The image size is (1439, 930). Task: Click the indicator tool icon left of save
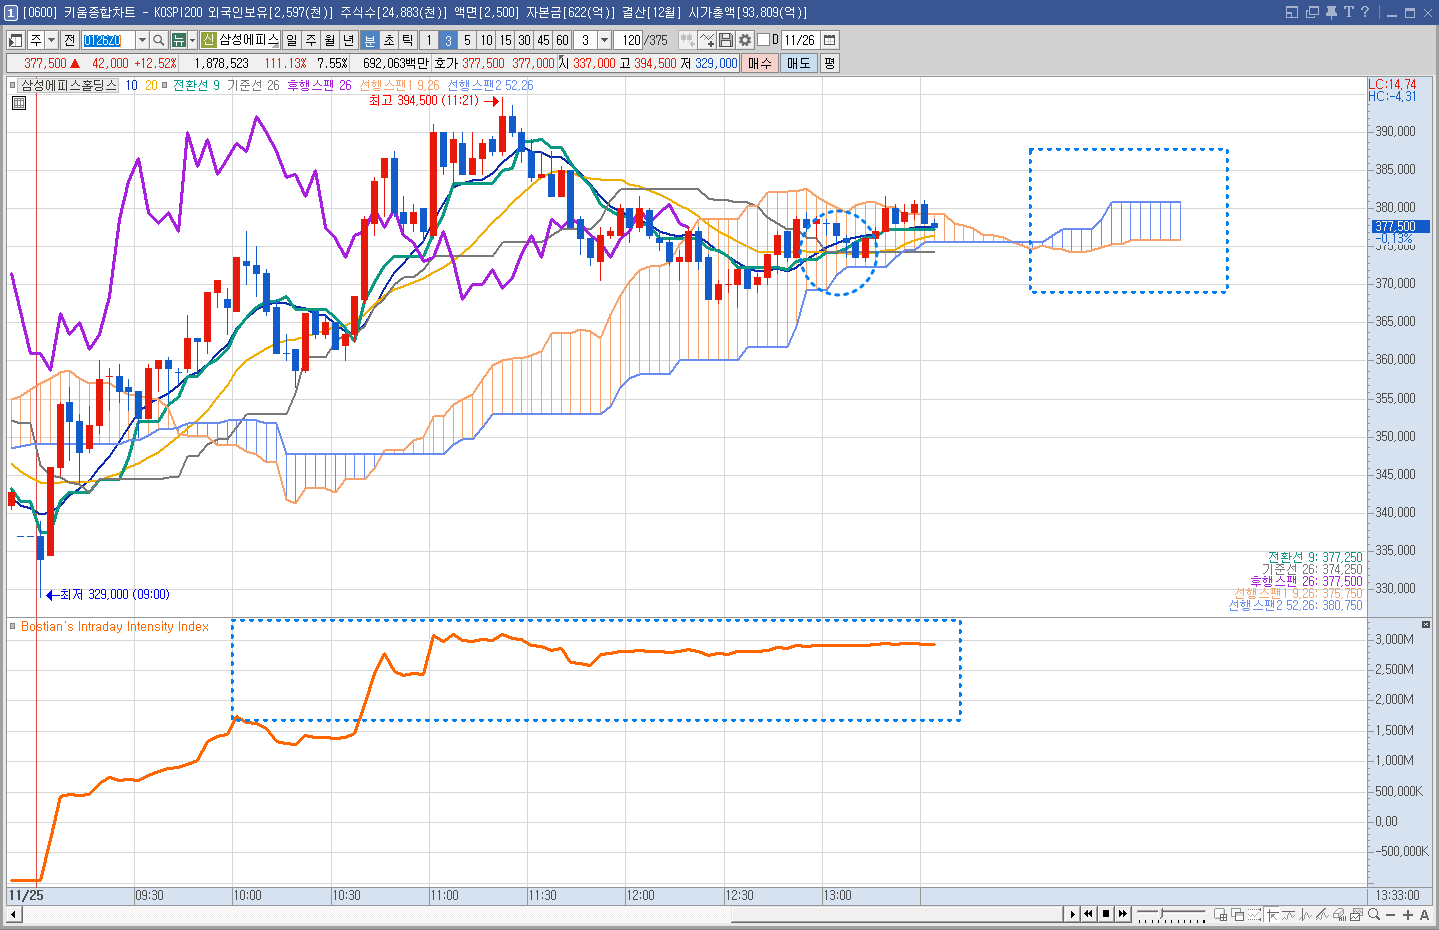click(707, 40)
